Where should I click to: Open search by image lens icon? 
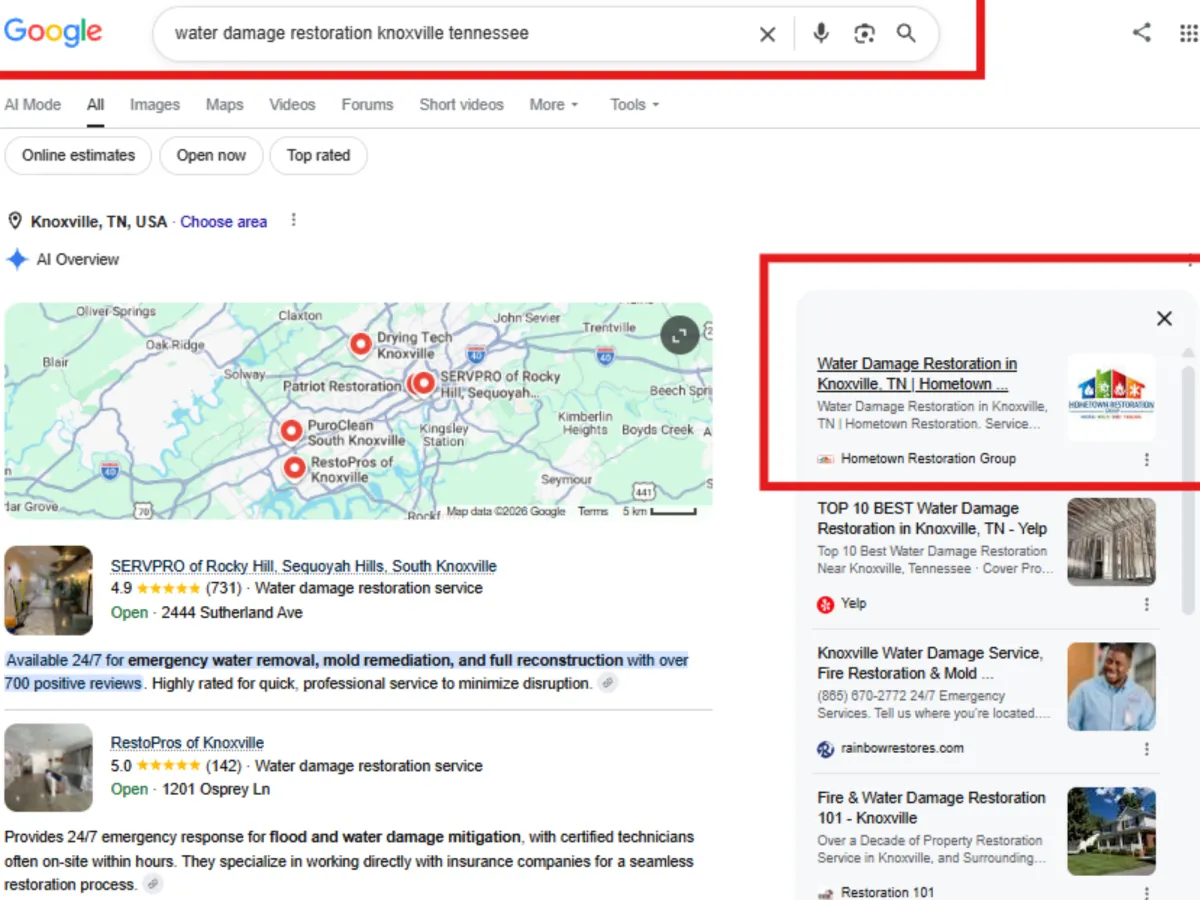pos(864,34)
